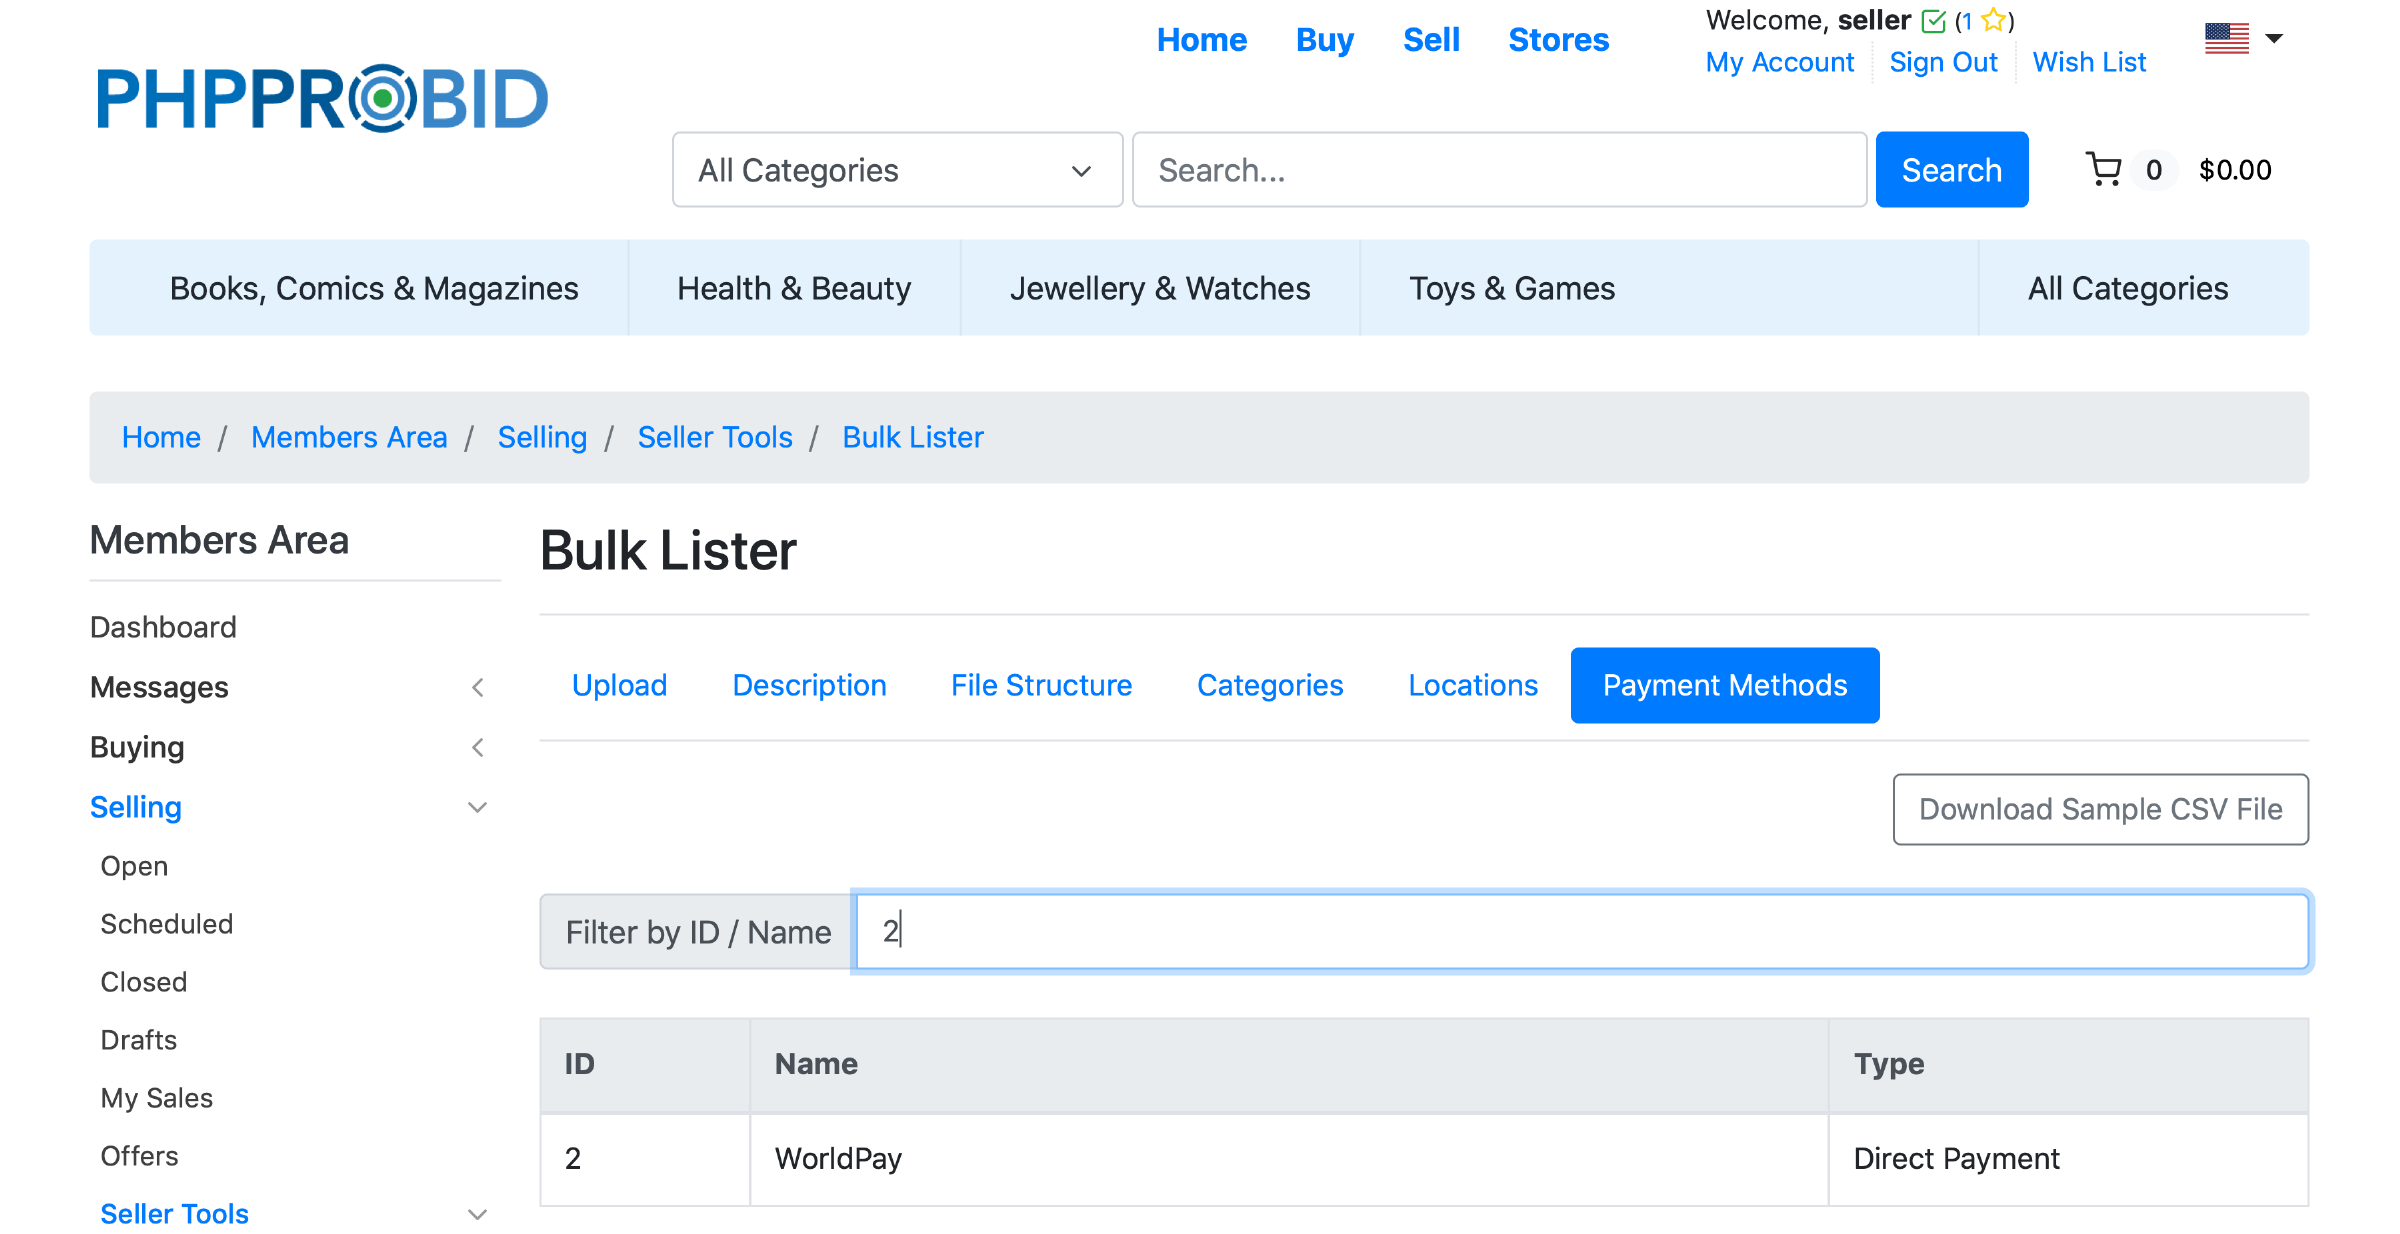Click the seller reputation star icon
Image resolution: width=2400 pixels, height=1234 pixels.
[x=1993, y=20]
